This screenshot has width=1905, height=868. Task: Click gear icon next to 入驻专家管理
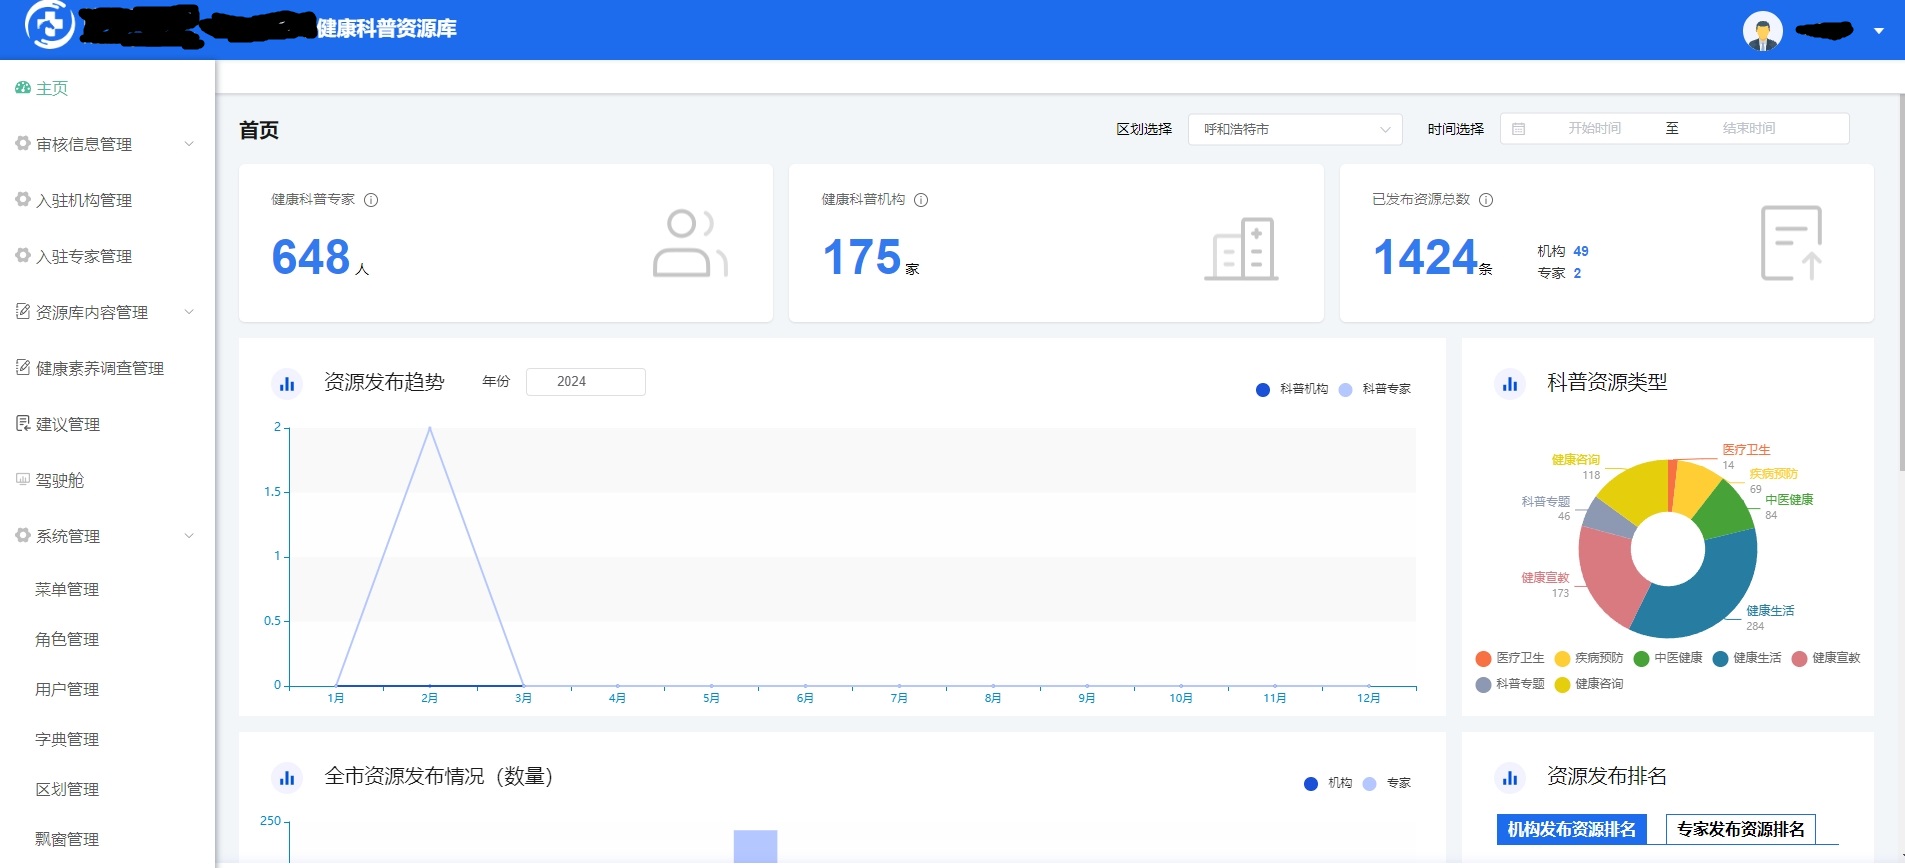click(x=23, y=256)
